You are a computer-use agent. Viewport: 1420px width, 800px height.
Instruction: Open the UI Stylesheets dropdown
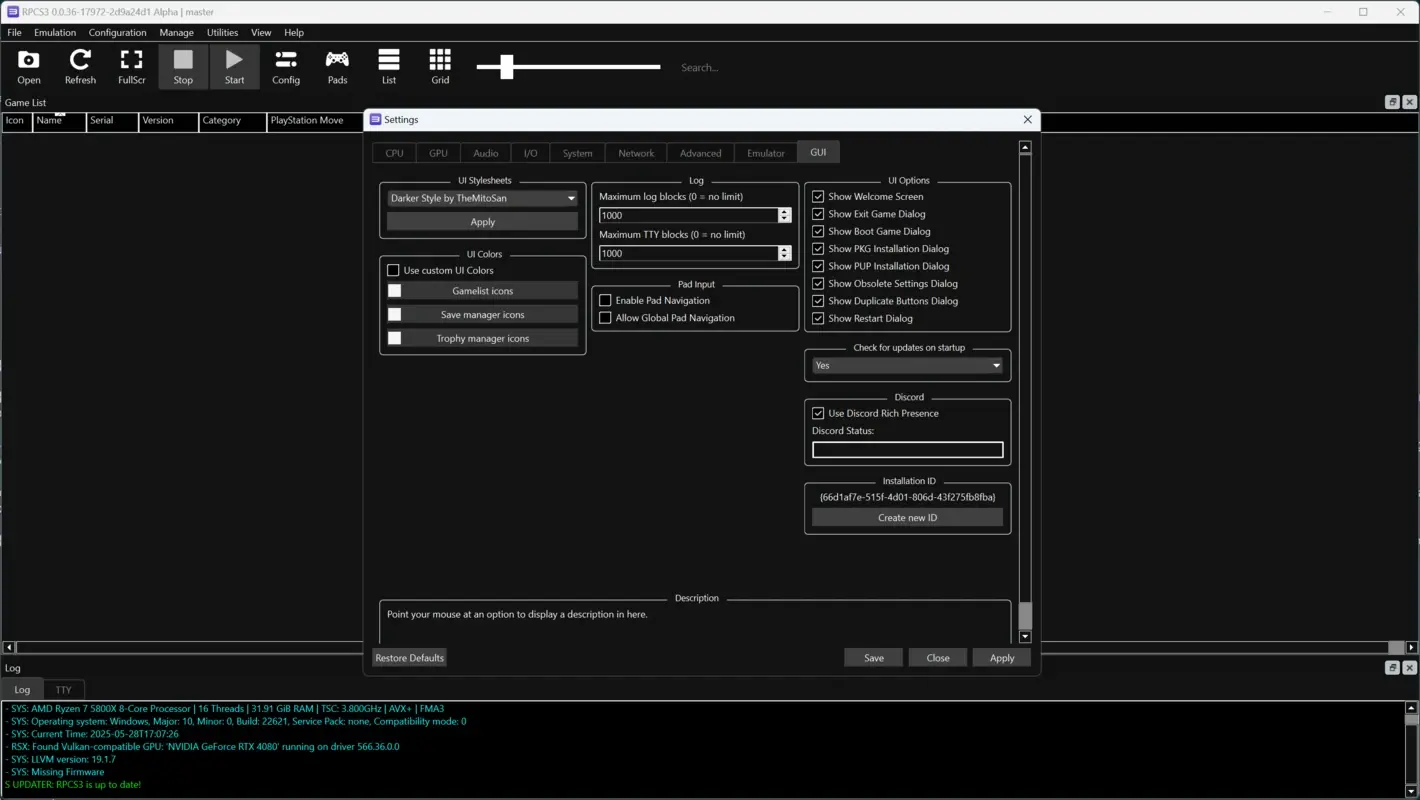482,198
